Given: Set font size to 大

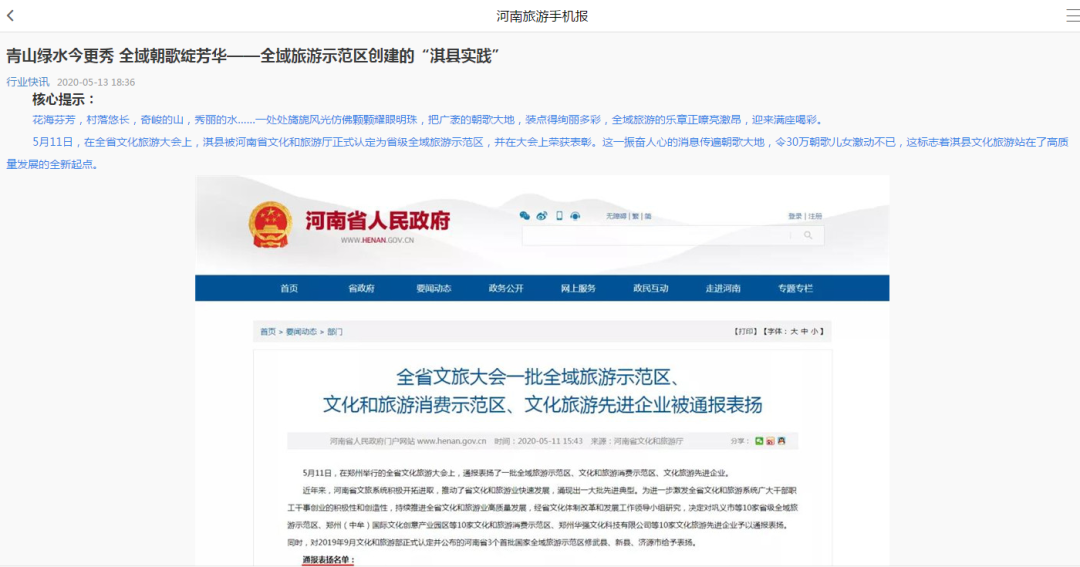Looking at the screenshot, I should coord(794,331).
